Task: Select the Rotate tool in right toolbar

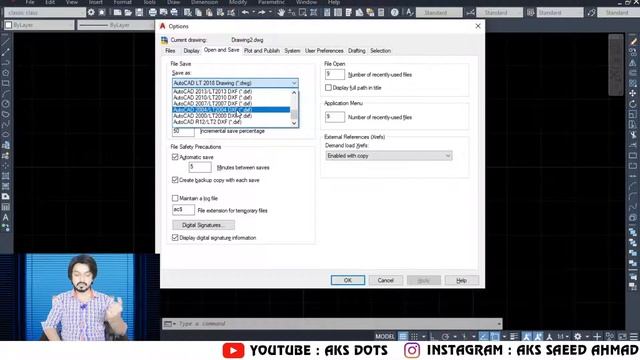Action: [633, 104]
